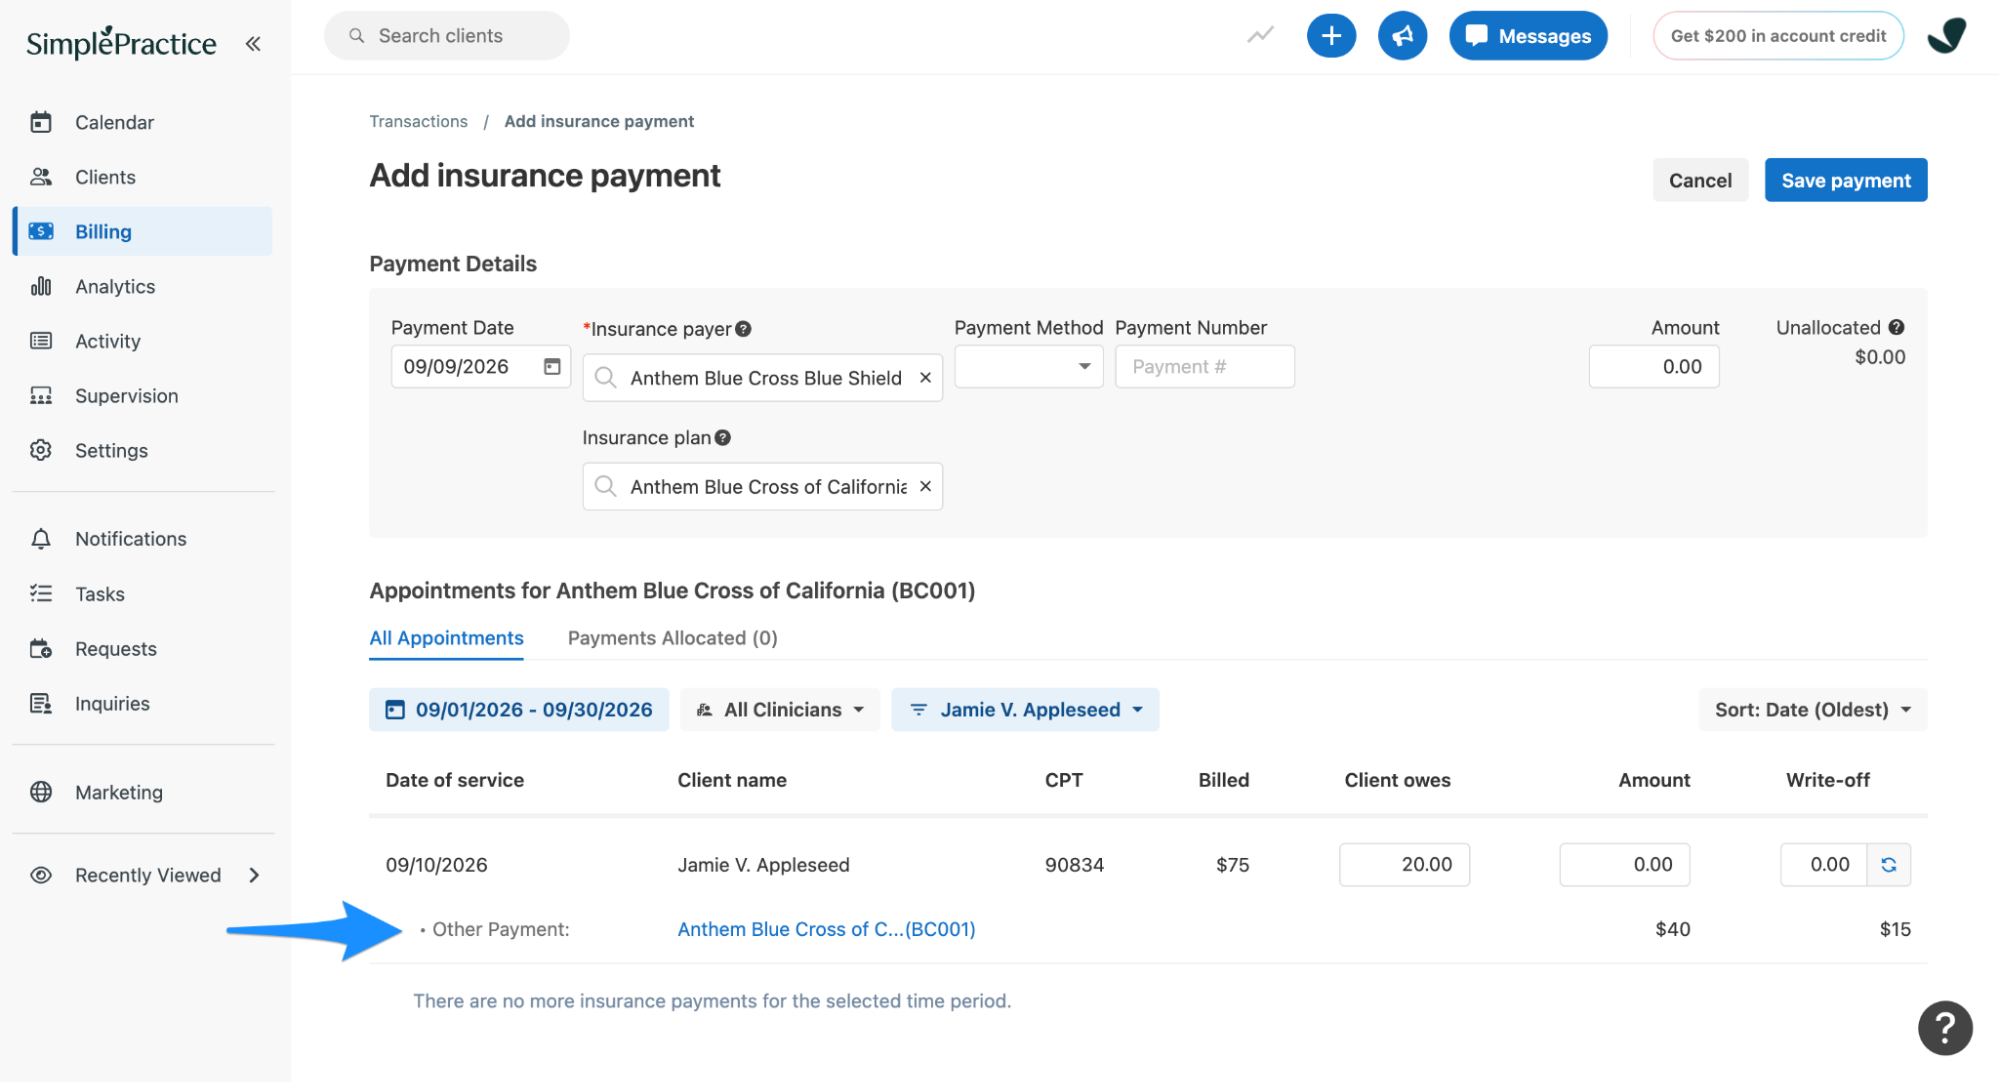Click the Tasks checklist icon

[41, 594]
